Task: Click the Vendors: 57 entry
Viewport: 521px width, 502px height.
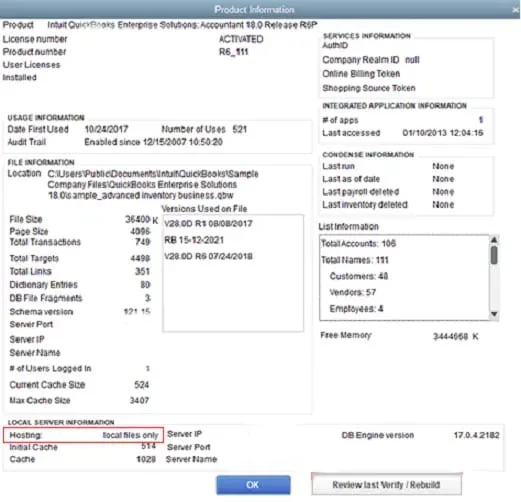Action: coord(353,292)
